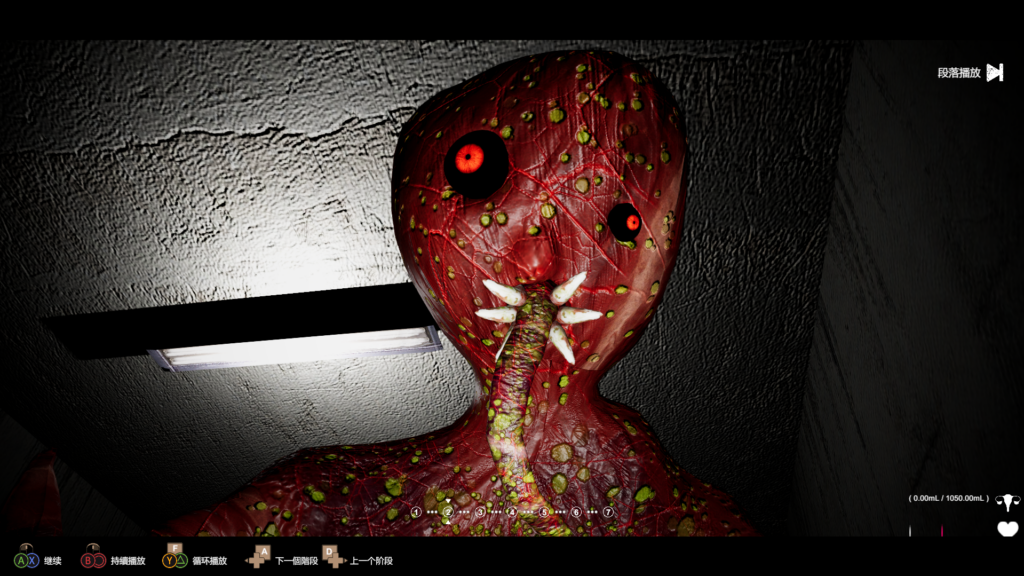The height and width of the screenshot is (576, 1024).
Task: Click the uterus status icon
Action: click(x=1007, y=502)
